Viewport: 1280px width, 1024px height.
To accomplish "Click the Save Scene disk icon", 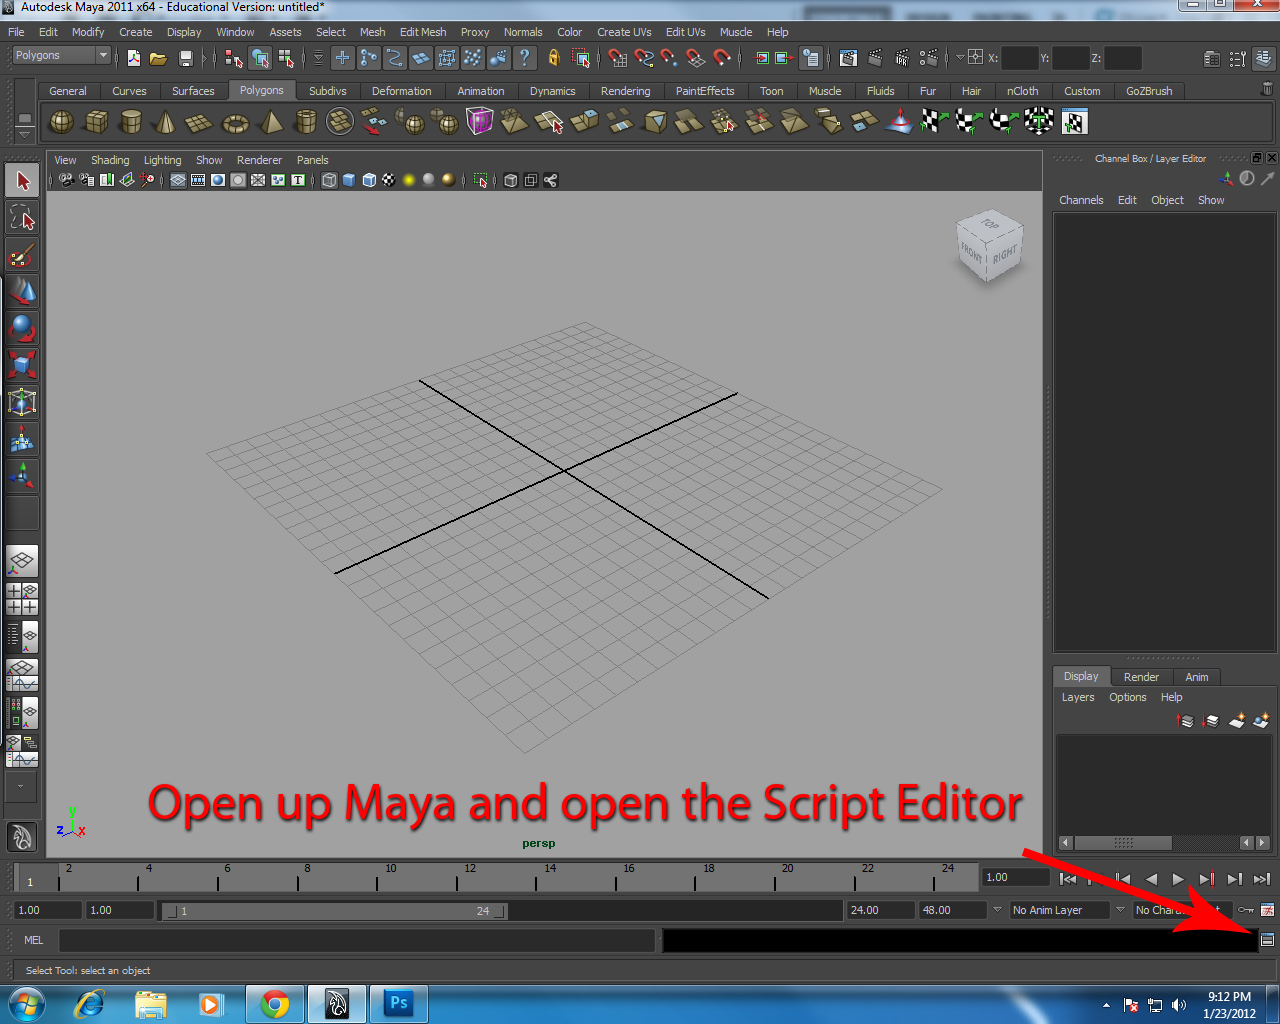I will [185, 58].
